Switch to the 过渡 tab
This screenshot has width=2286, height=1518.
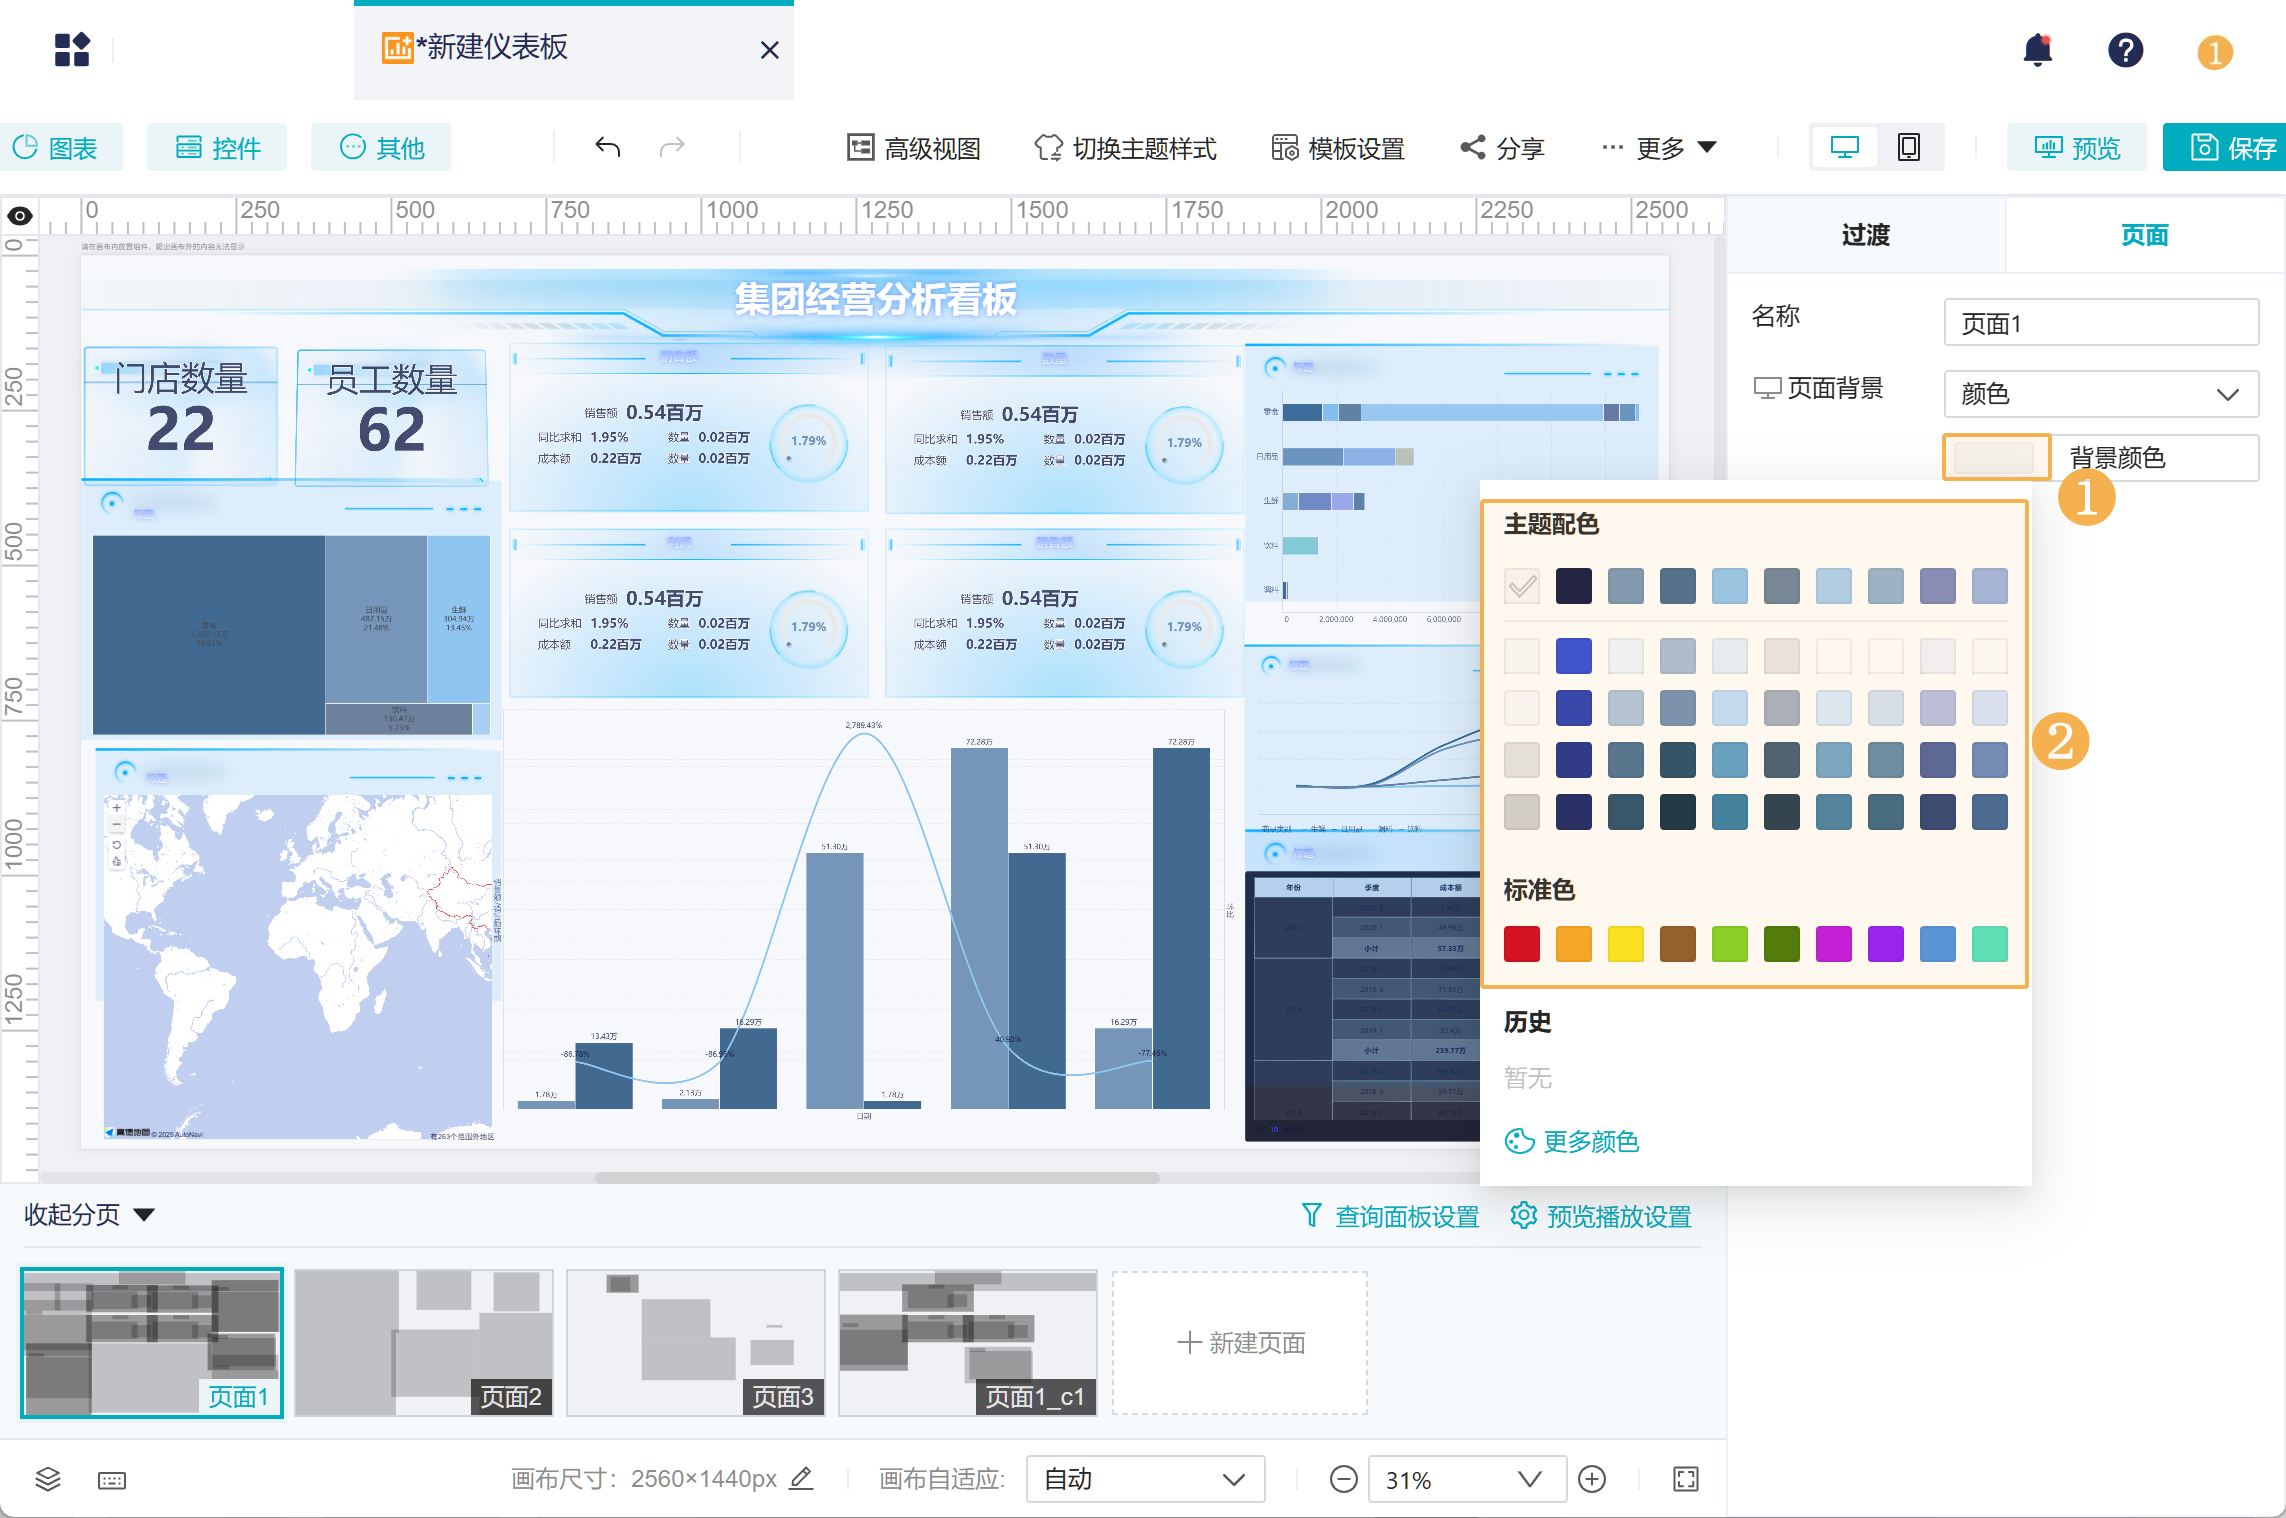point(1865,235)
